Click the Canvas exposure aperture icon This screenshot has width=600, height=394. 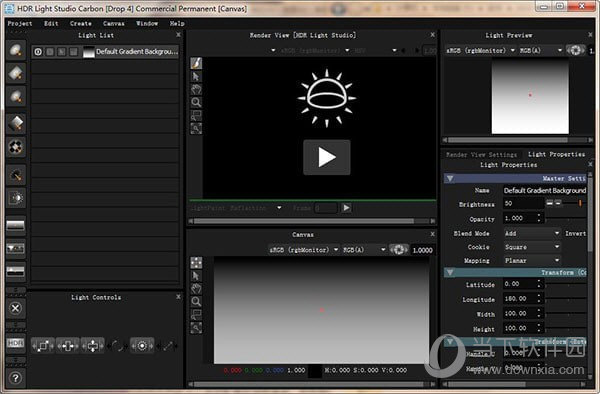[399, 250]
